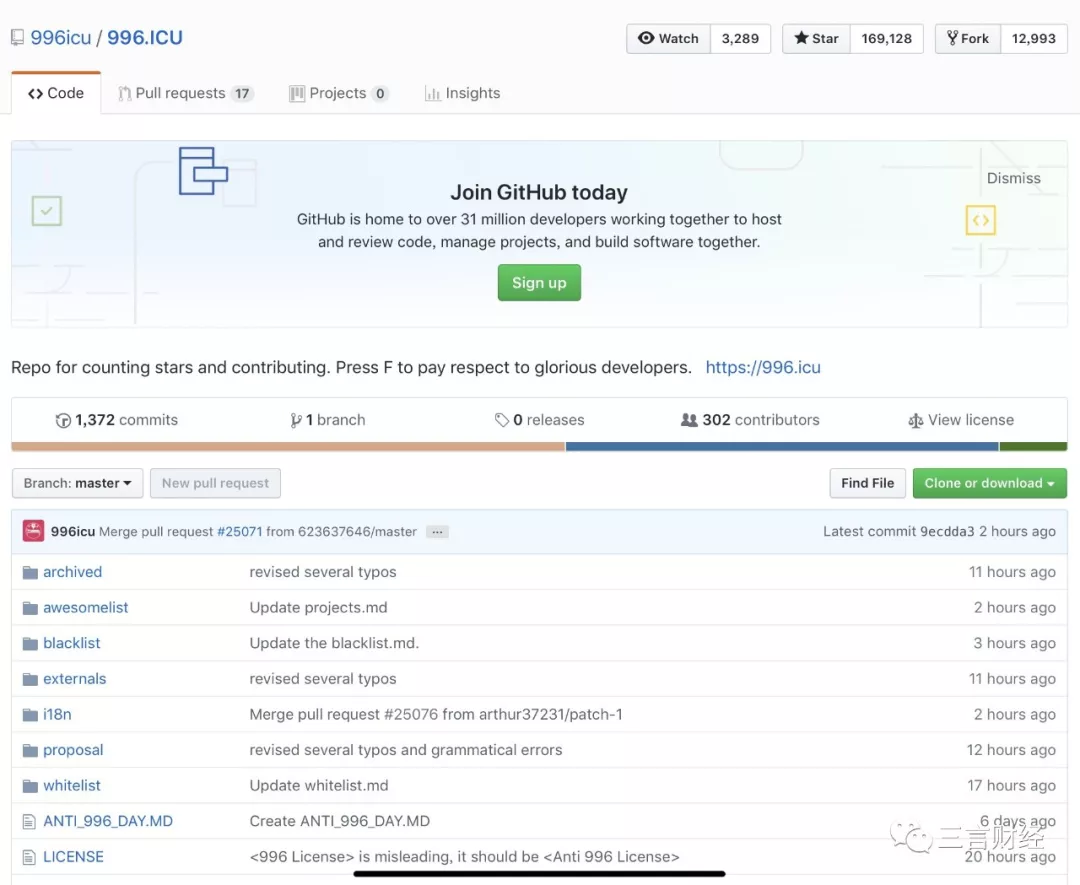The height and width of the screenshot is (885, 1080).
Task: Click the folder icon for whitelist
Action: pyautogui.click(x=30, y=786)
